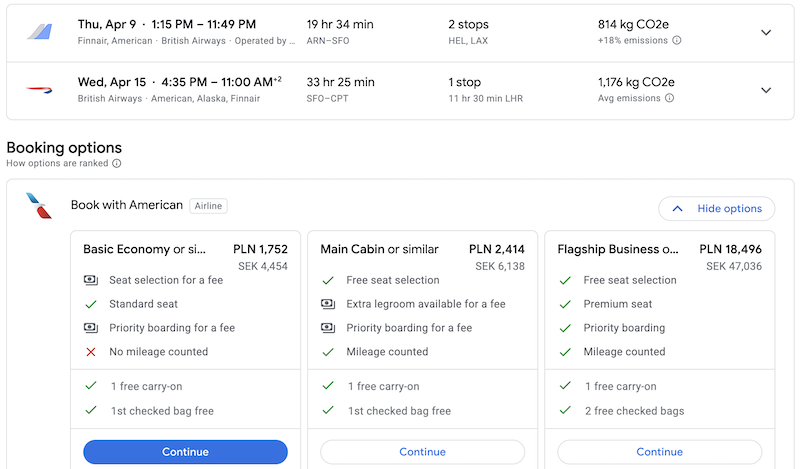Click the How options are ranked text
The height and width of the screenshot is (469, 800).
click(57, 163)
